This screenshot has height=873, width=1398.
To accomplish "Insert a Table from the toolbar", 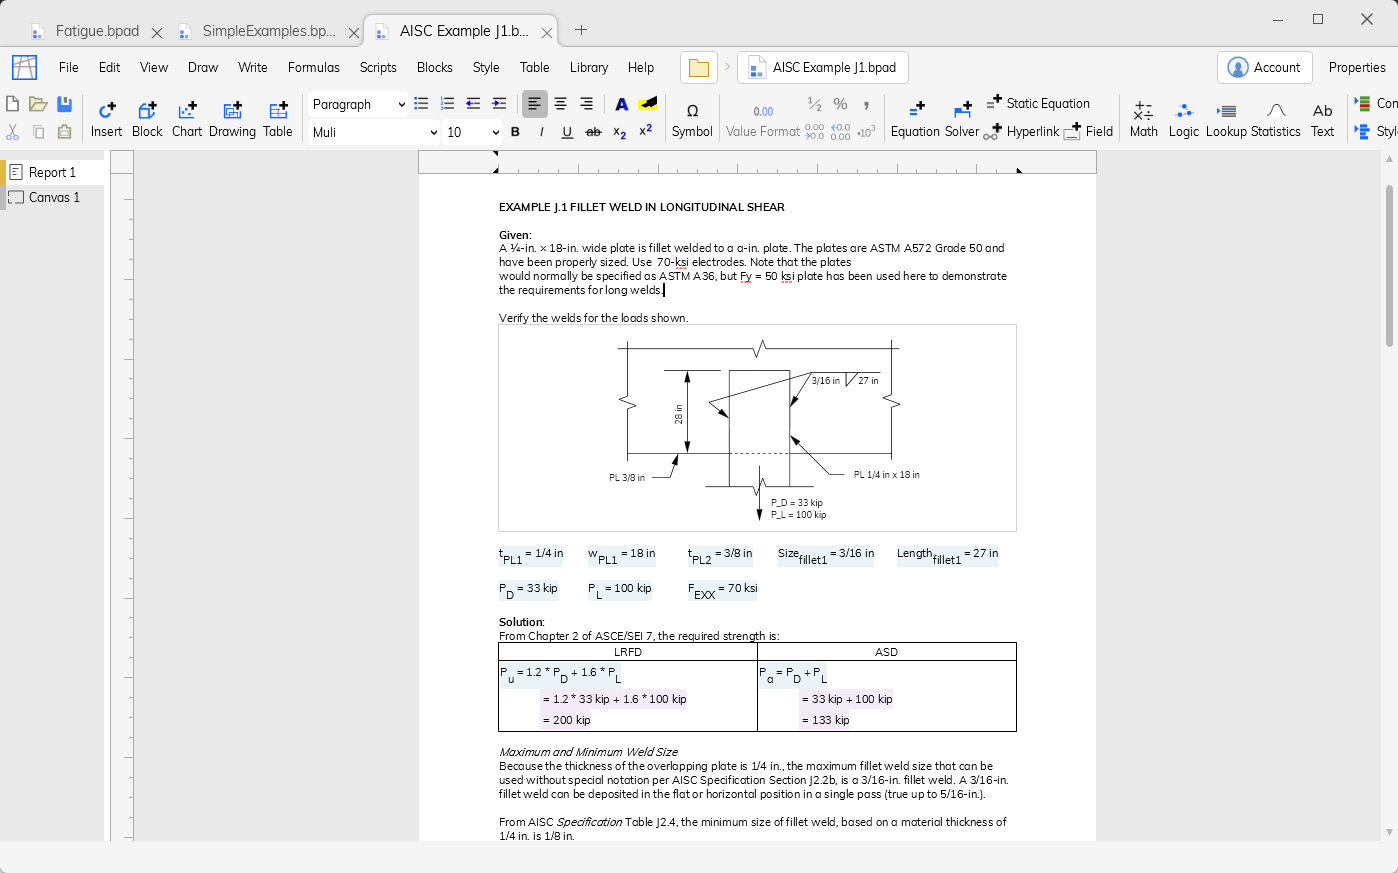I will (x=278, y=118).
